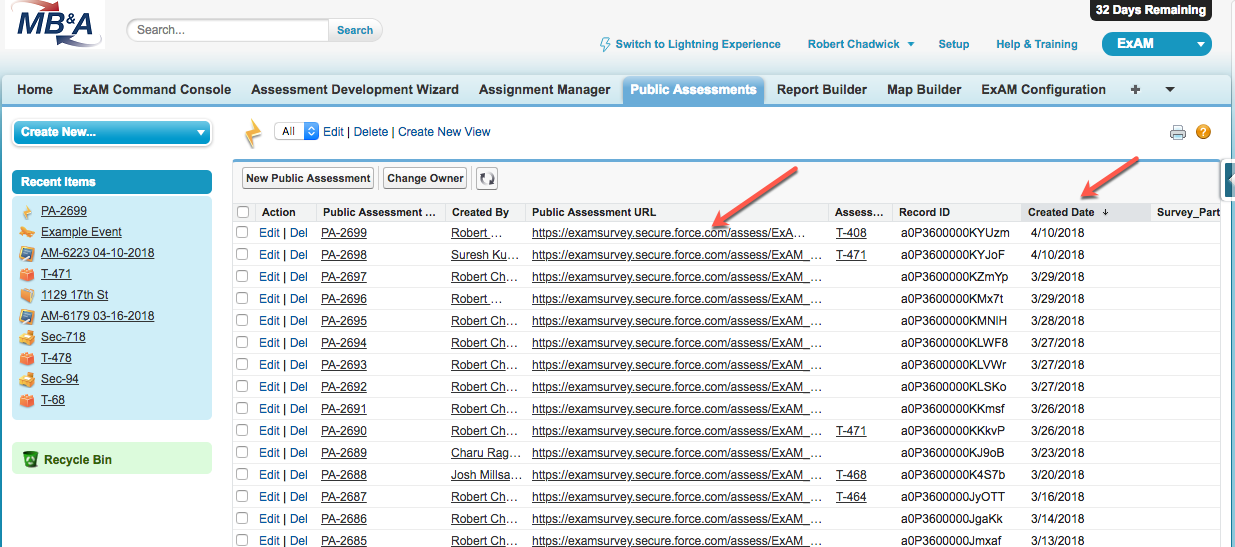
Task: Click the plus icon to show all tabs
Action: [1135, 90]
